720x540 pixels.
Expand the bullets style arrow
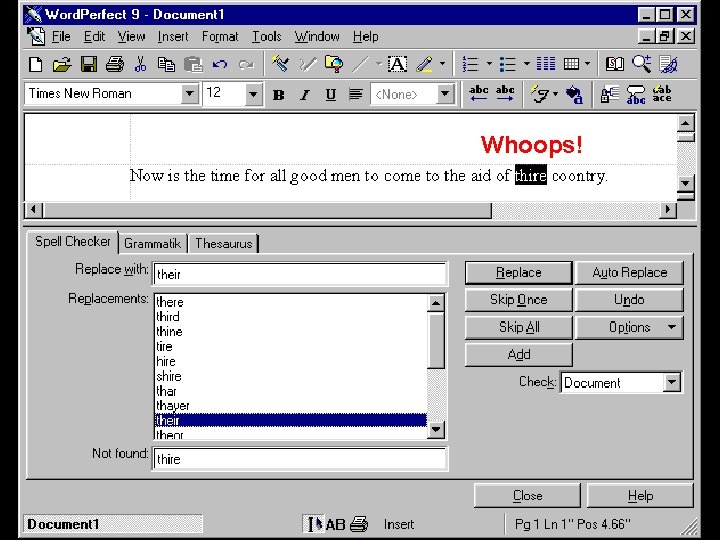[x=527, y=64]
